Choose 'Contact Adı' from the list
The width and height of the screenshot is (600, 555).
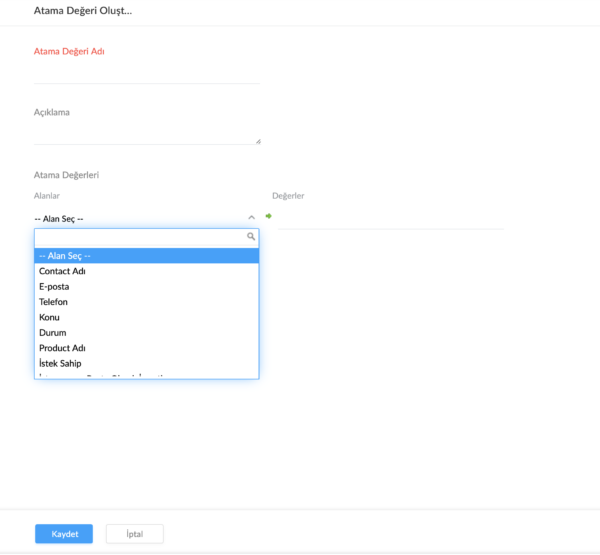tap(146, 271)
